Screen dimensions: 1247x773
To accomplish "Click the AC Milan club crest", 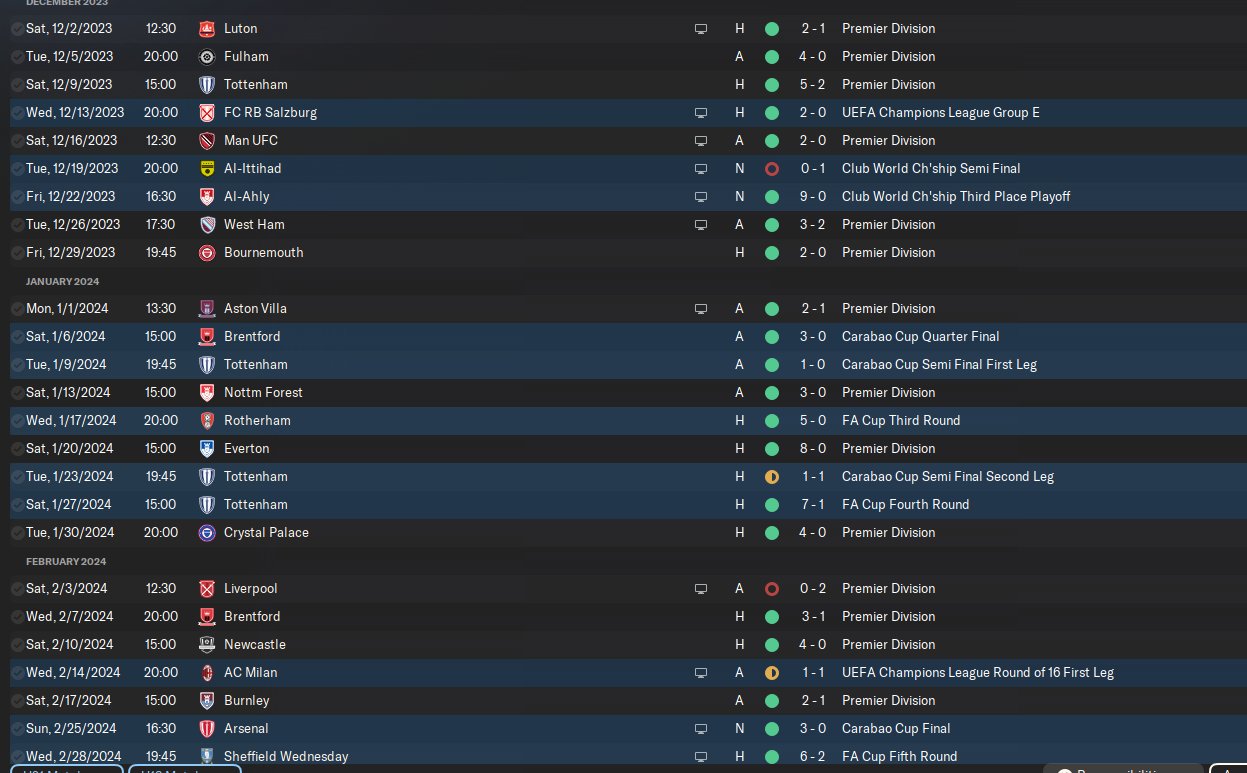I will (207, 673).
